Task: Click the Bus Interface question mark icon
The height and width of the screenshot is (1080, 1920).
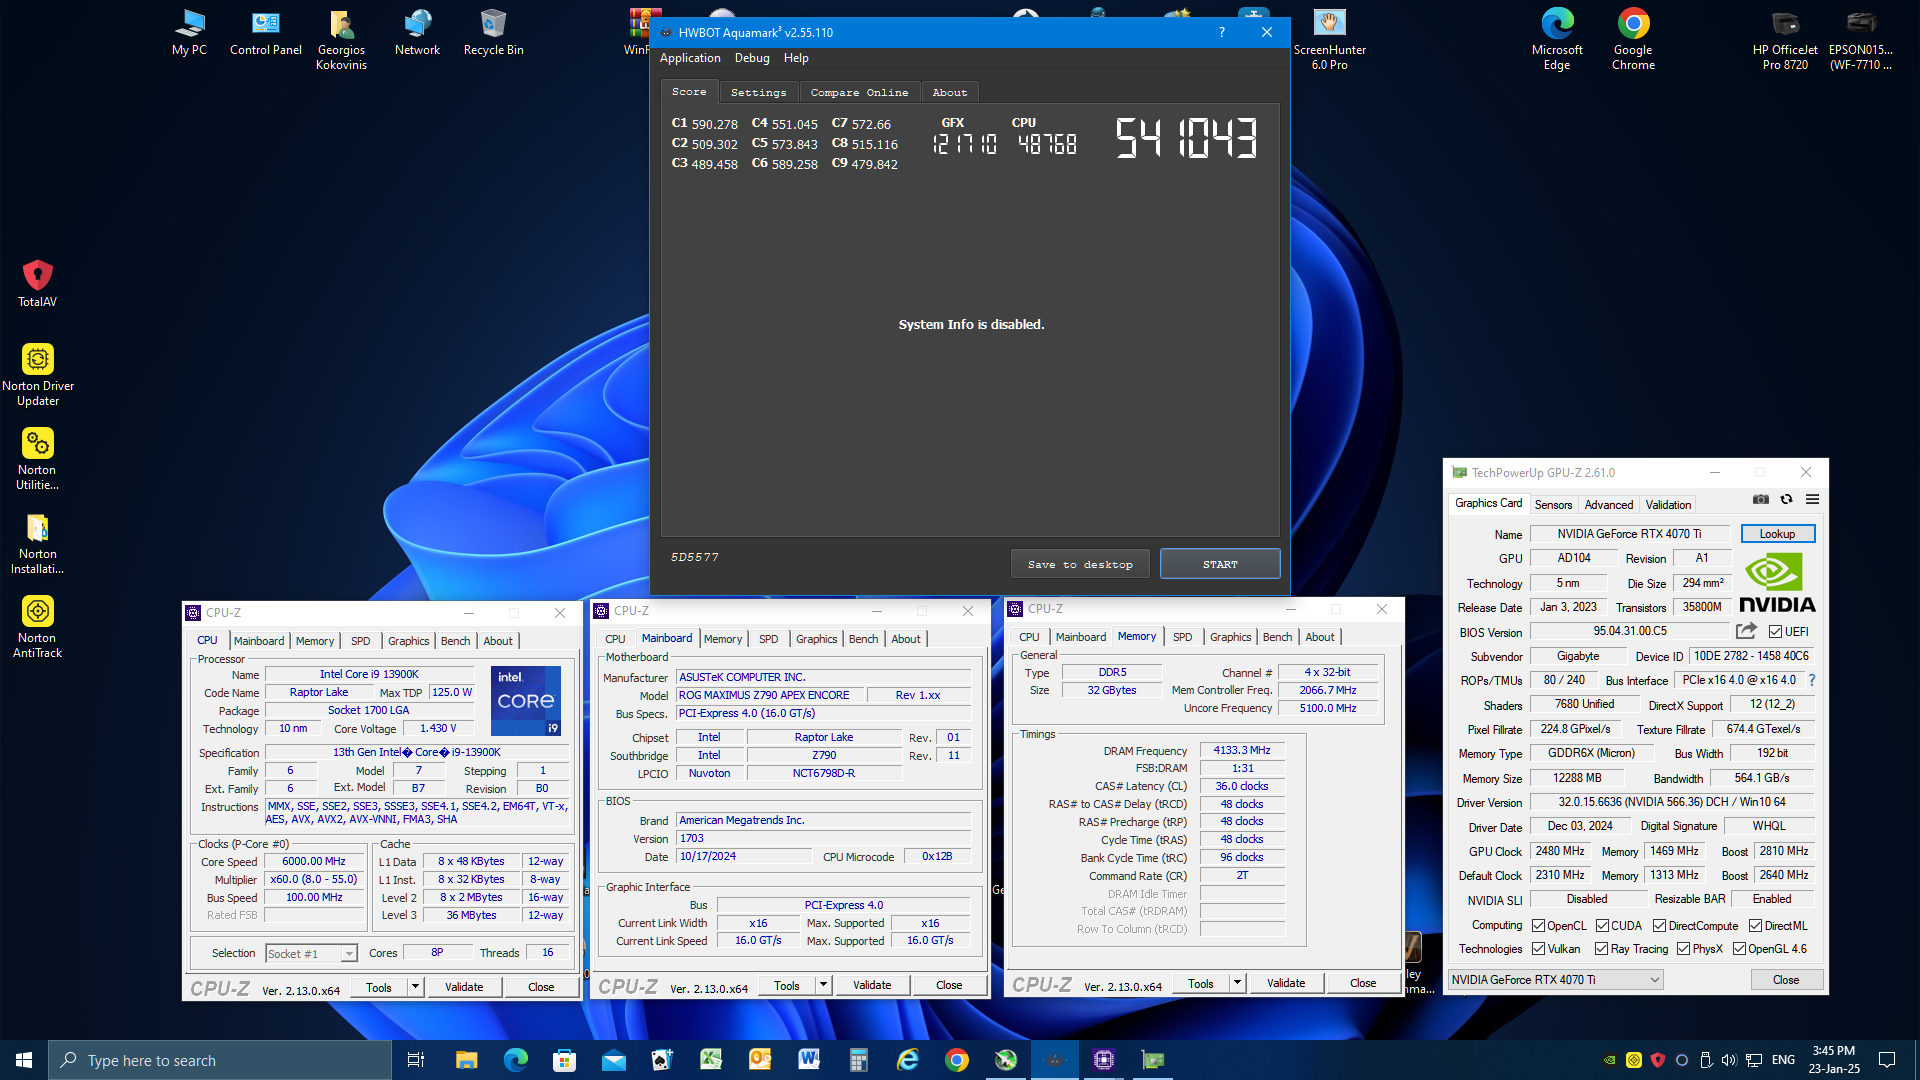Action: (x=1811, y=680)
